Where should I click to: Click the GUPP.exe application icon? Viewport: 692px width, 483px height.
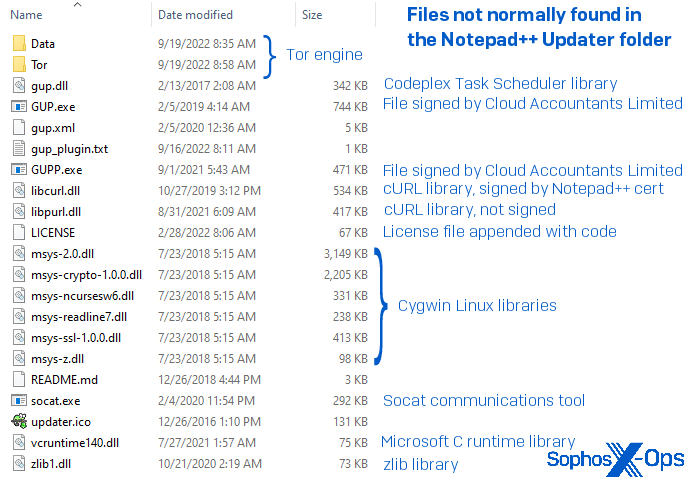(19, 170)
